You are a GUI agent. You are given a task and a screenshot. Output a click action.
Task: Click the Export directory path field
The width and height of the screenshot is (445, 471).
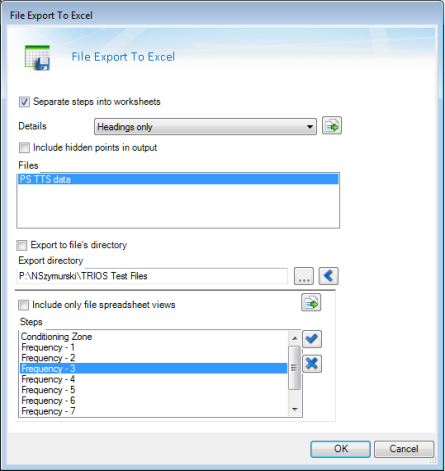click(x=152, y=276)
